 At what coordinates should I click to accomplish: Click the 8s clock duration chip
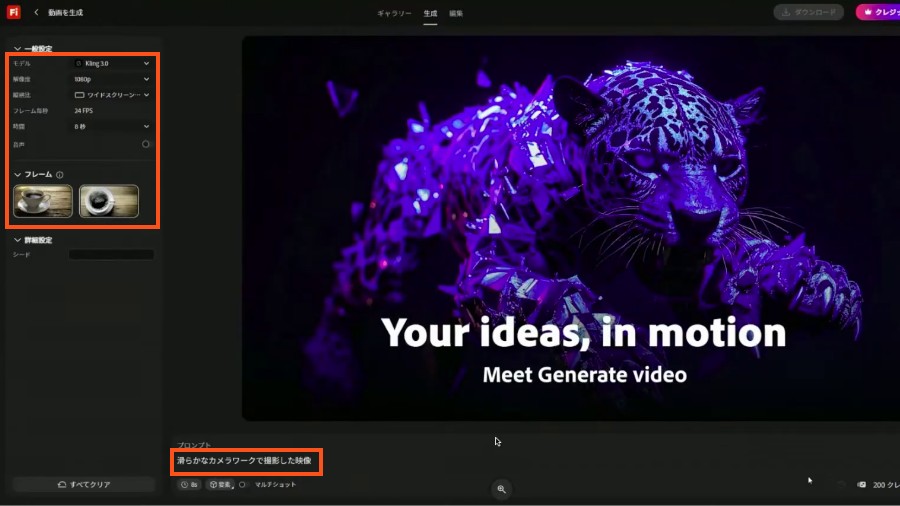(189, 485)
